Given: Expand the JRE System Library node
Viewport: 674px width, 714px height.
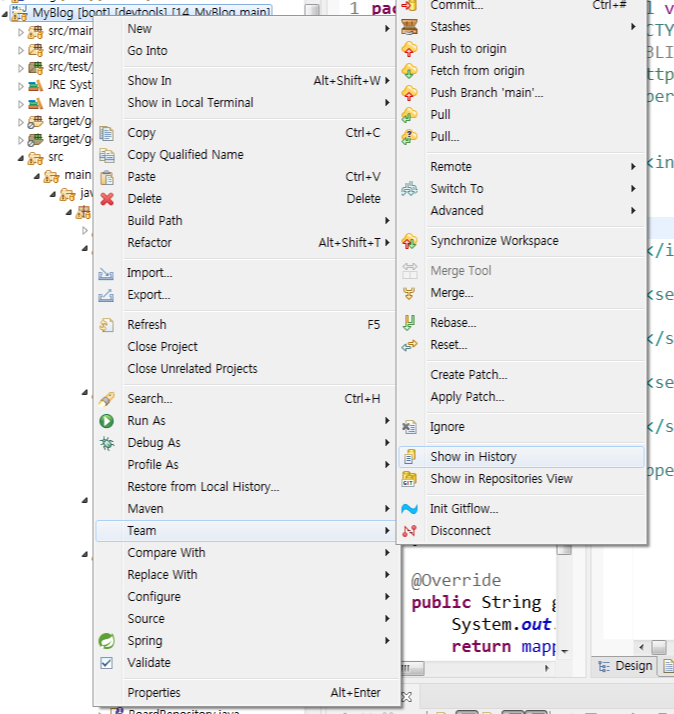Looking at the screenshot, I should point(21,86).
